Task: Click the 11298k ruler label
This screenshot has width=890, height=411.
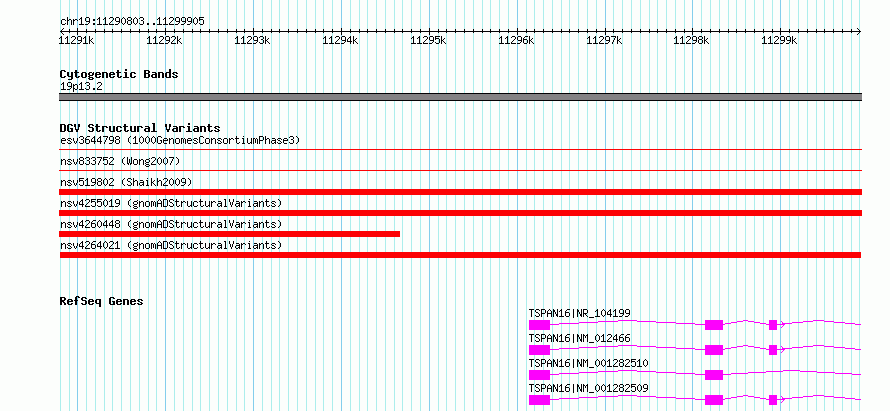Action: 691,40
